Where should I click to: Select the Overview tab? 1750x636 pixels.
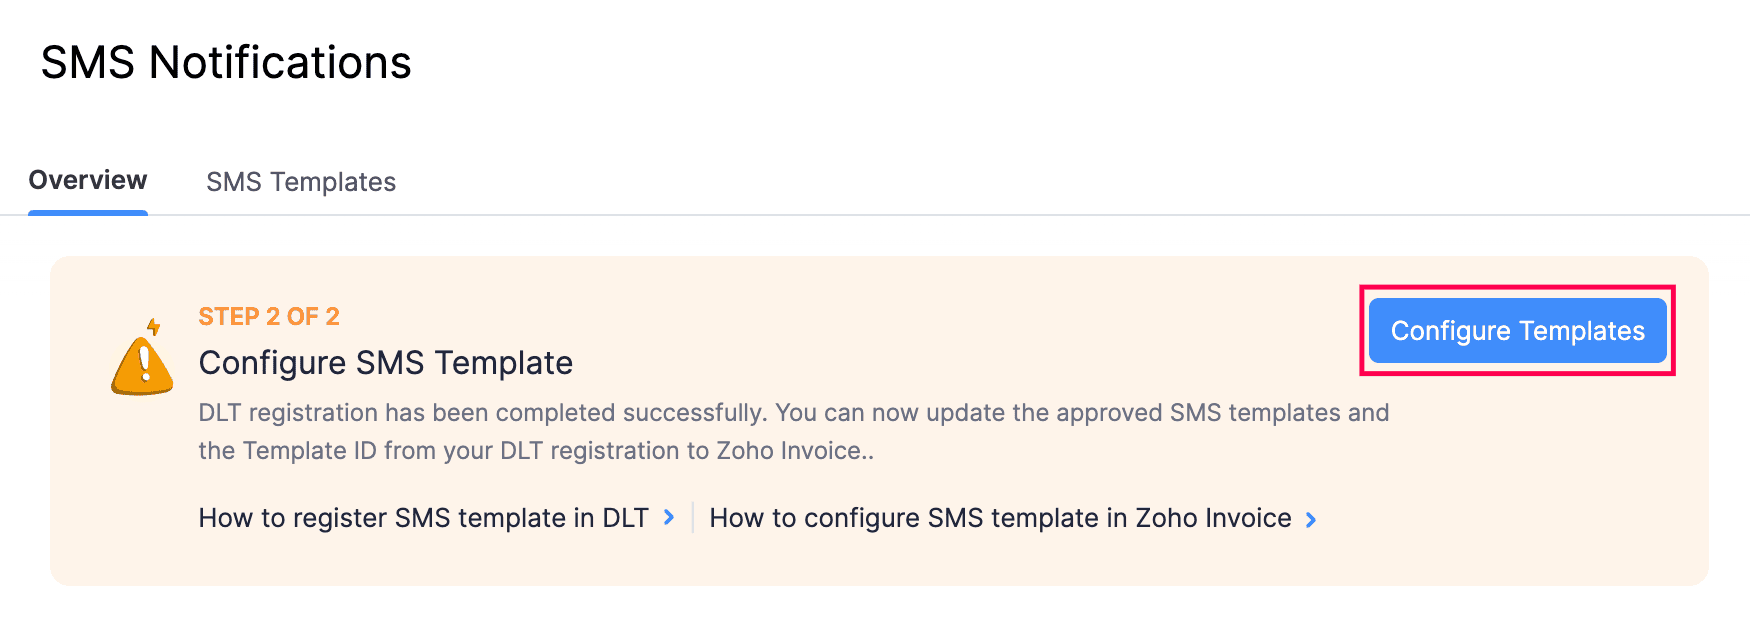[x=88, y=180]
